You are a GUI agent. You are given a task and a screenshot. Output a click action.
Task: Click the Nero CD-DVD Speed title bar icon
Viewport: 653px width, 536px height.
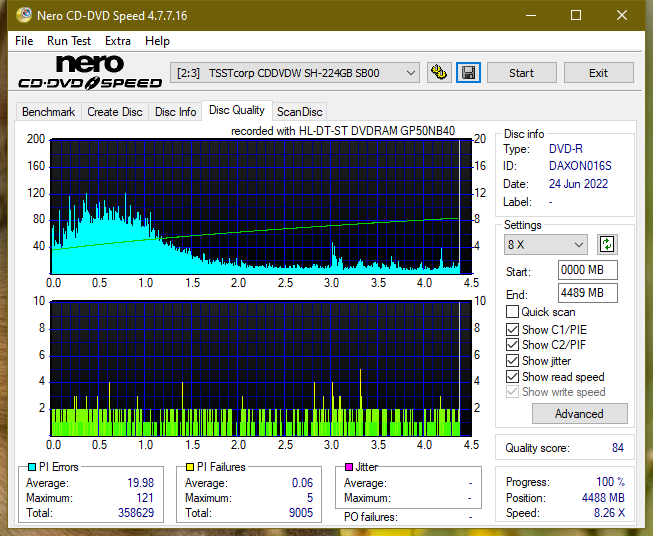click(24, 15)
